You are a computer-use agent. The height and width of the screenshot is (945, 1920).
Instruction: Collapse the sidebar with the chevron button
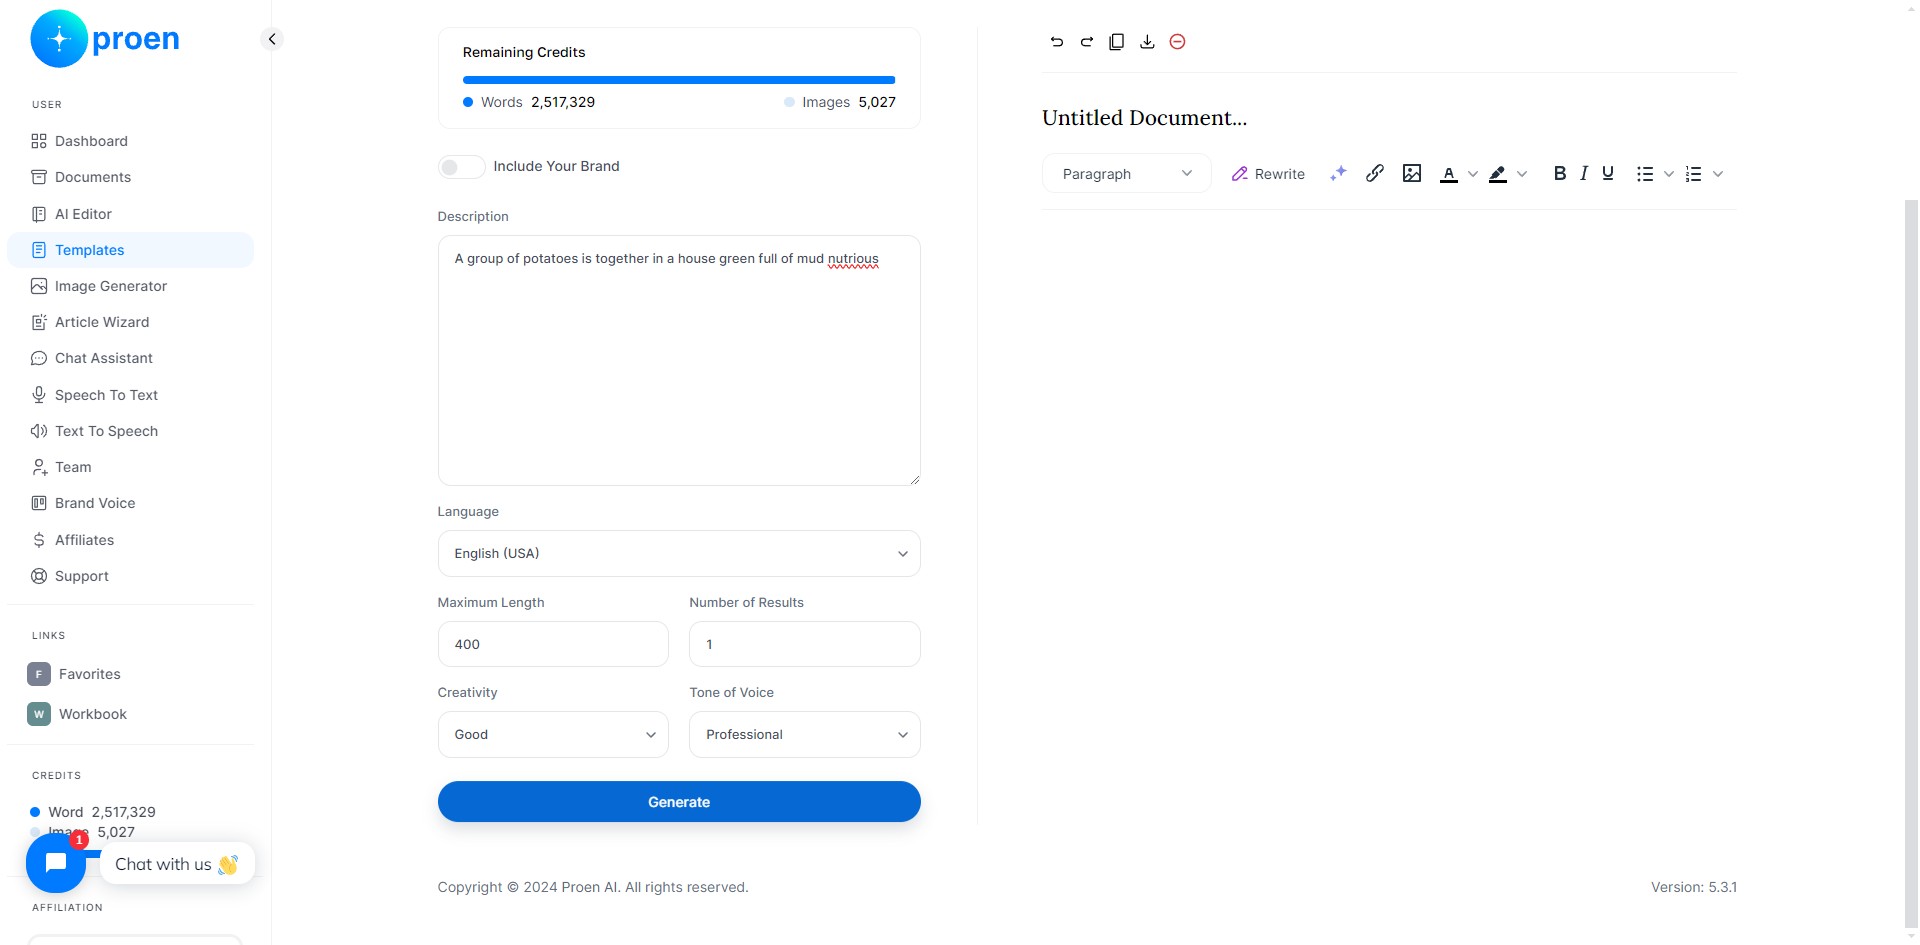pyautogui.click(x=271, y=39)
